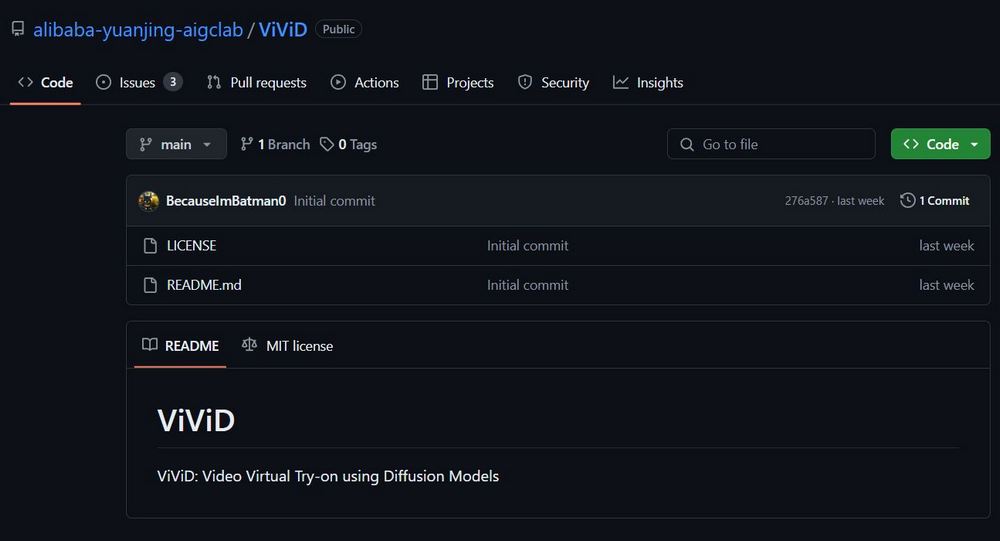Image resolution: width=1000 pixels, height=541 pixels.
Task: Click the README book icon
Action: 150,345
